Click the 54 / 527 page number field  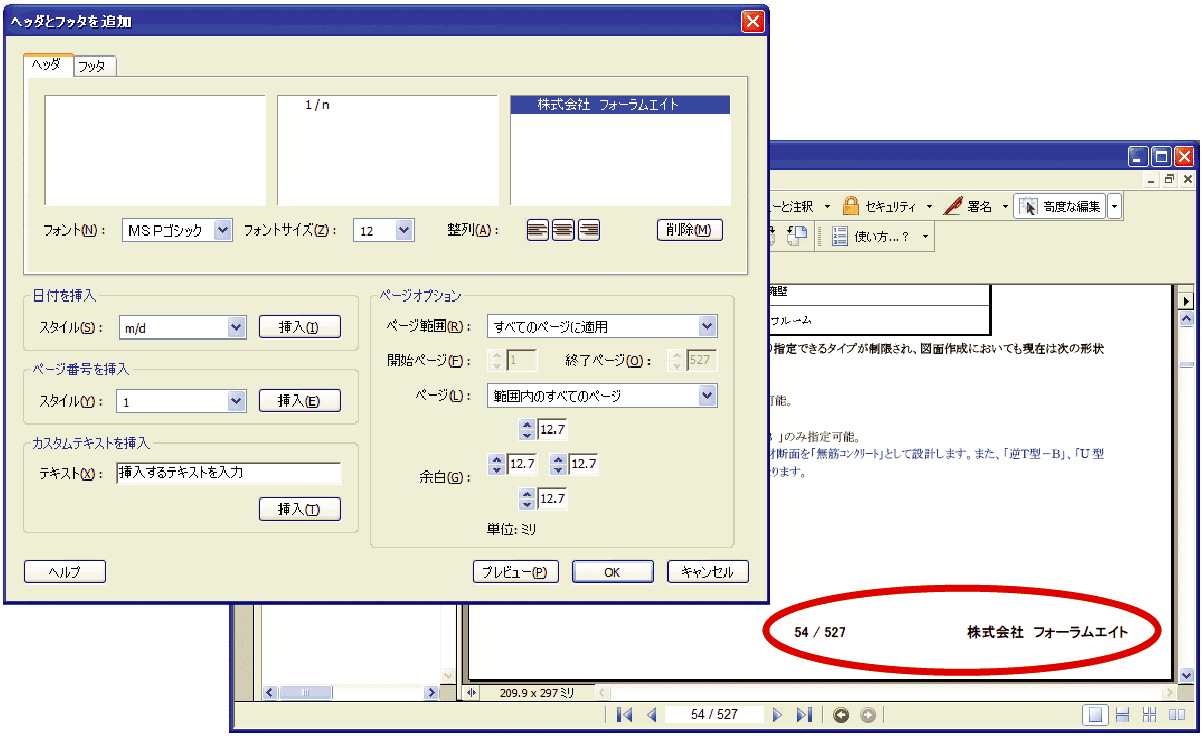click(714, 715)
